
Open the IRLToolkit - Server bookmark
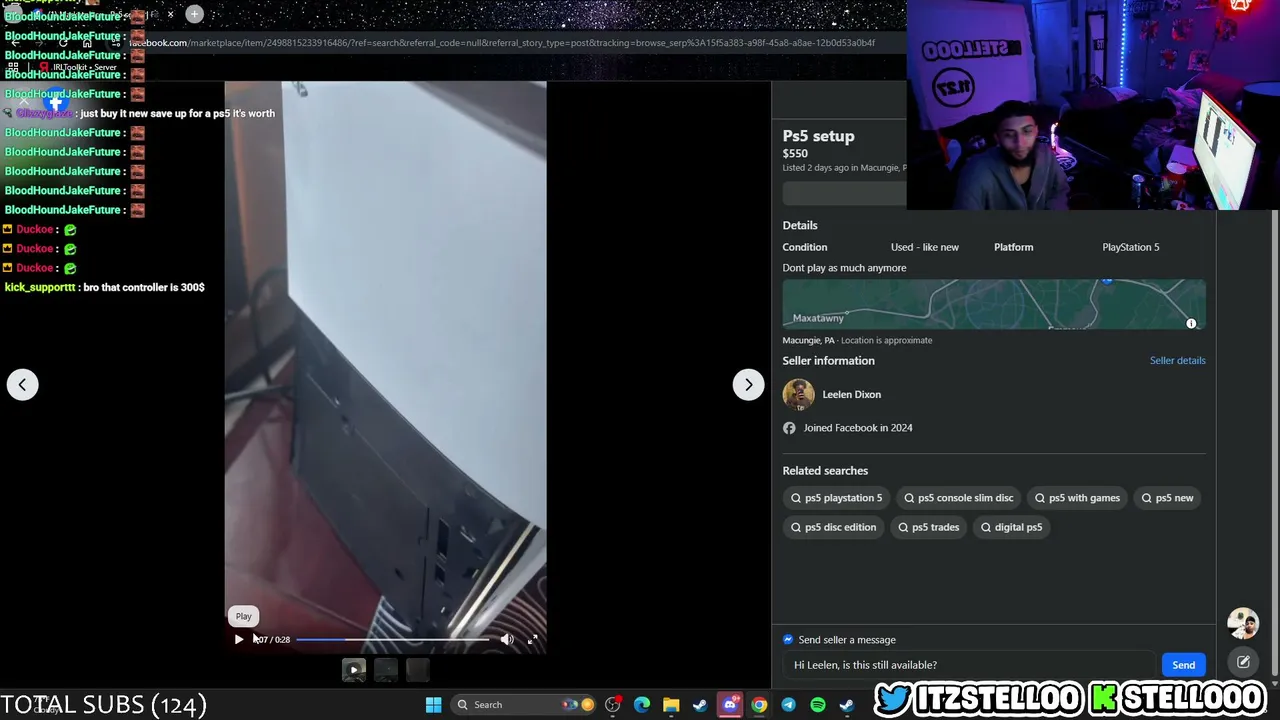click(78, 67)
